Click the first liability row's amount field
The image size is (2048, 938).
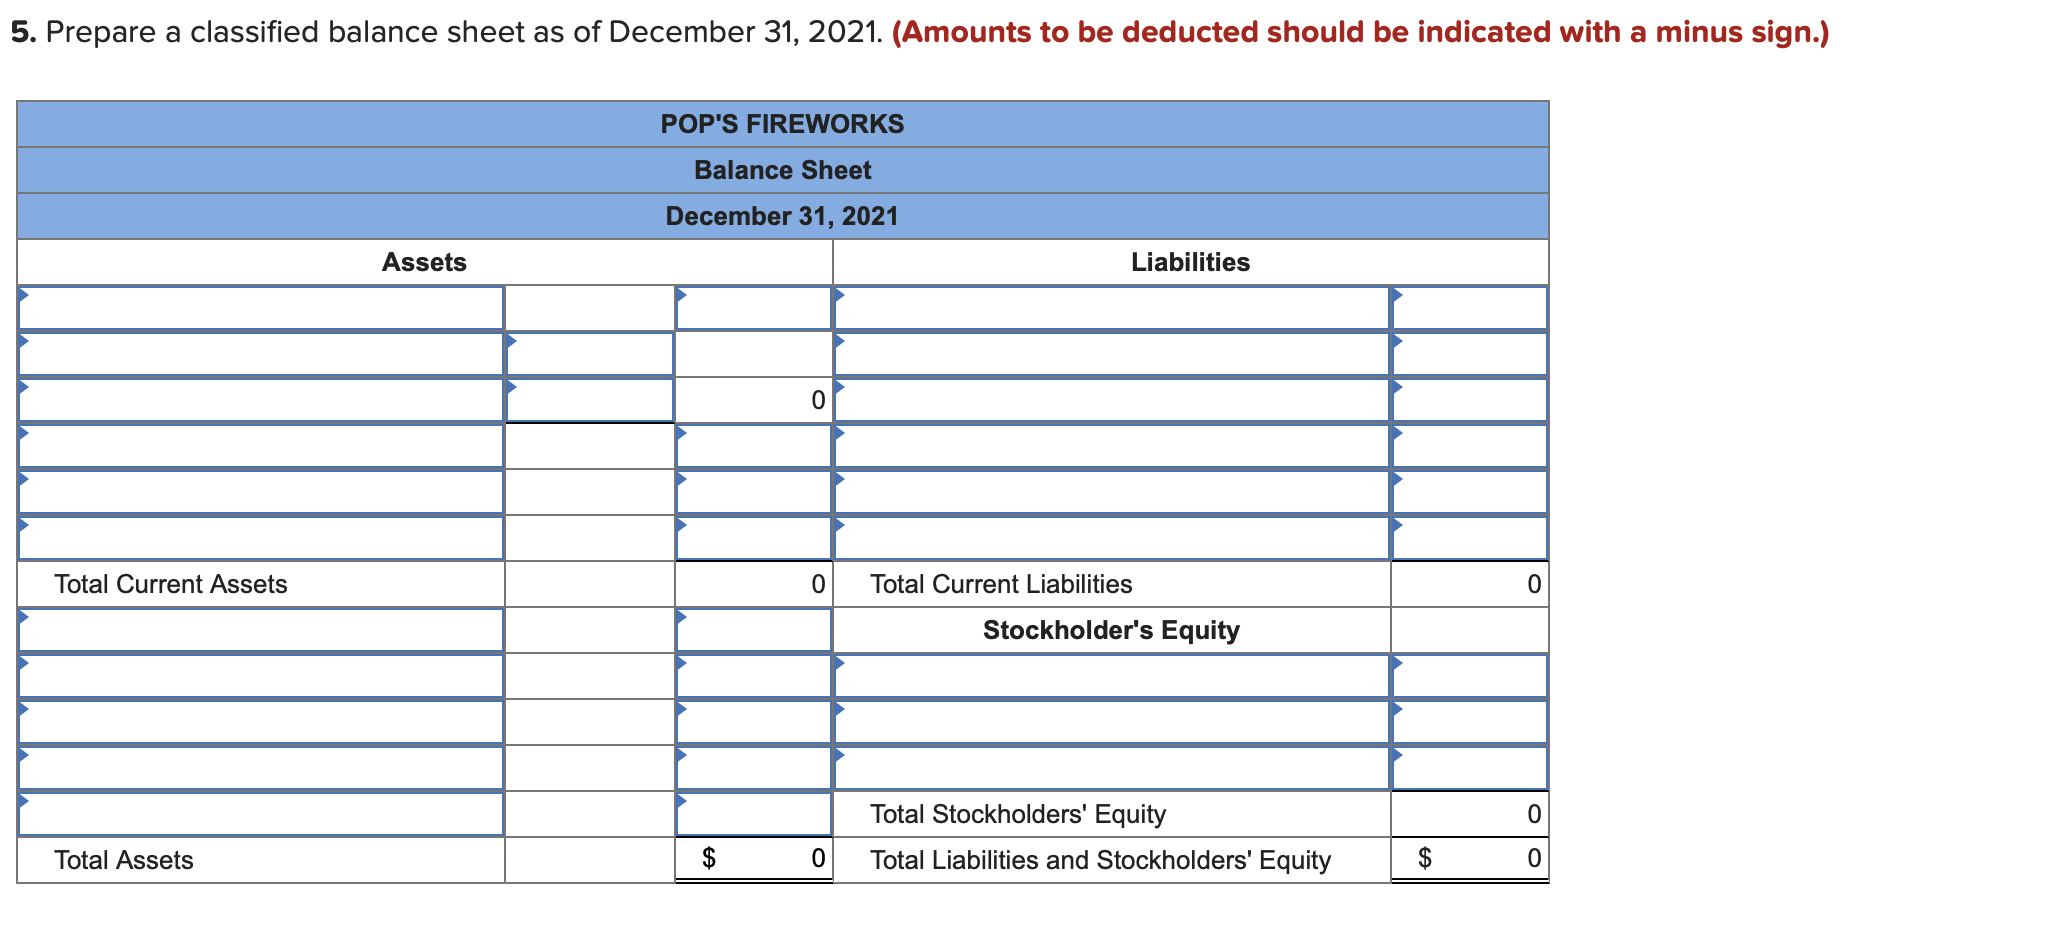[1470, 308]
